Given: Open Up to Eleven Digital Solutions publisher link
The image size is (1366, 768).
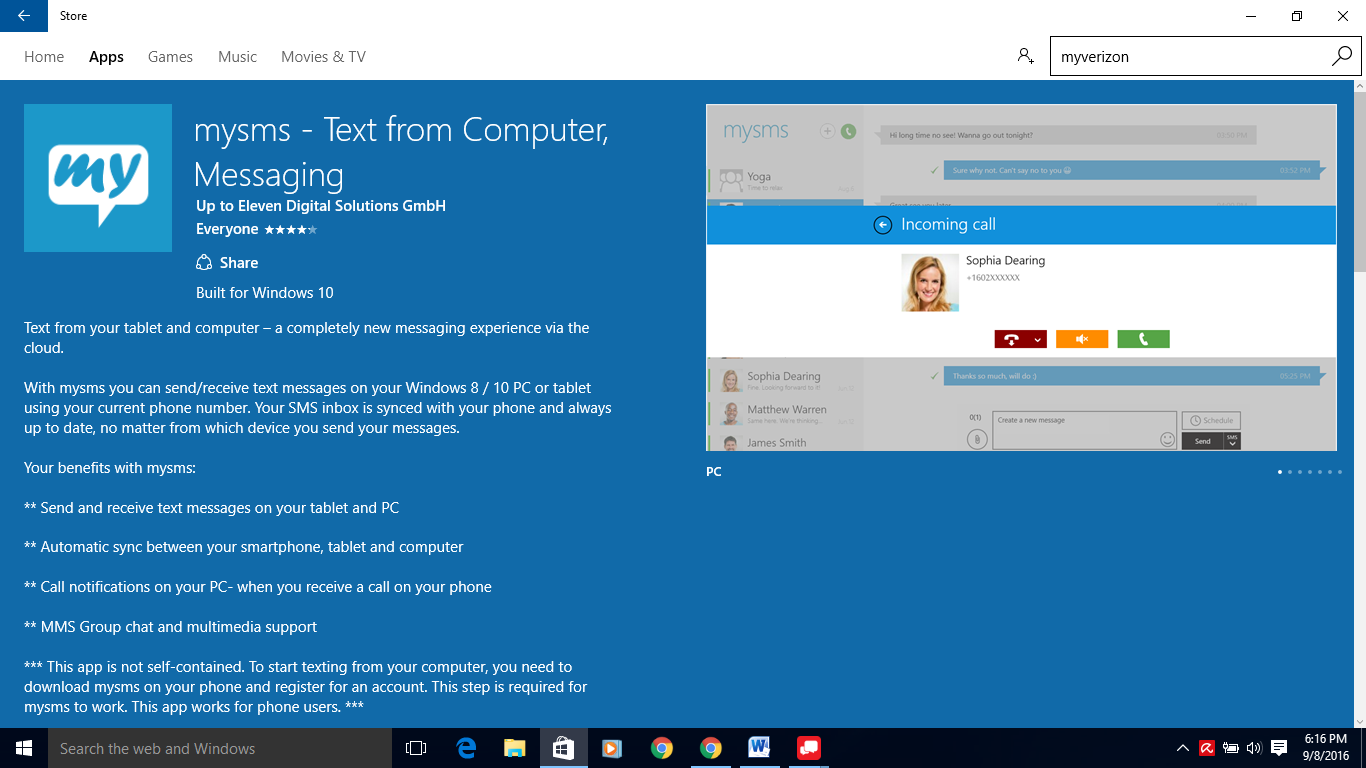Looking at the screenshot, I should click(321, 206).
